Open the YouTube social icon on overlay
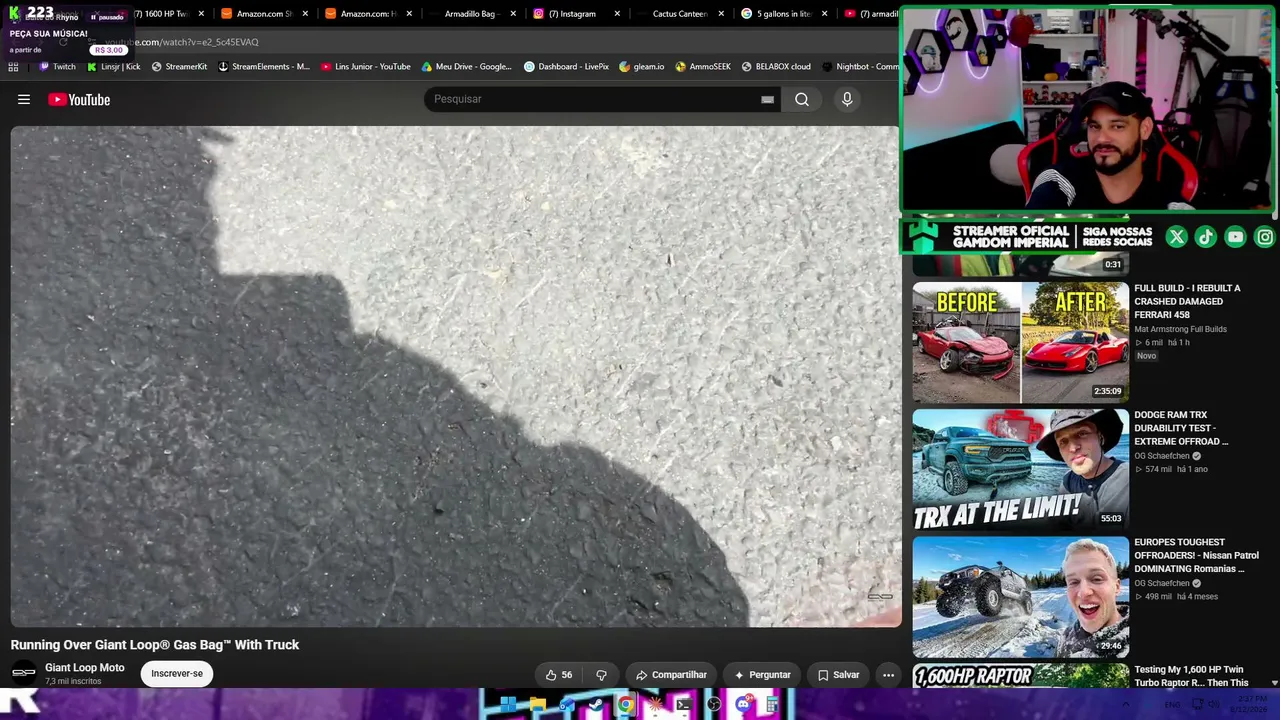 (1235, 237)
